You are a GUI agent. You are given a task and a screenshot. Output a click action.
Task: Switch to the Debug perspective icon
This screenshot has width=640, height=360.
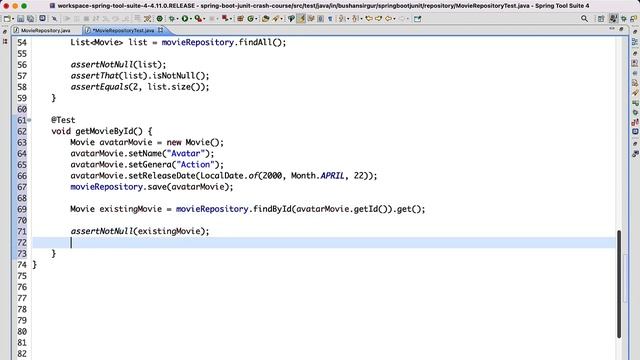pyautogui.click(x=624, y=19)
